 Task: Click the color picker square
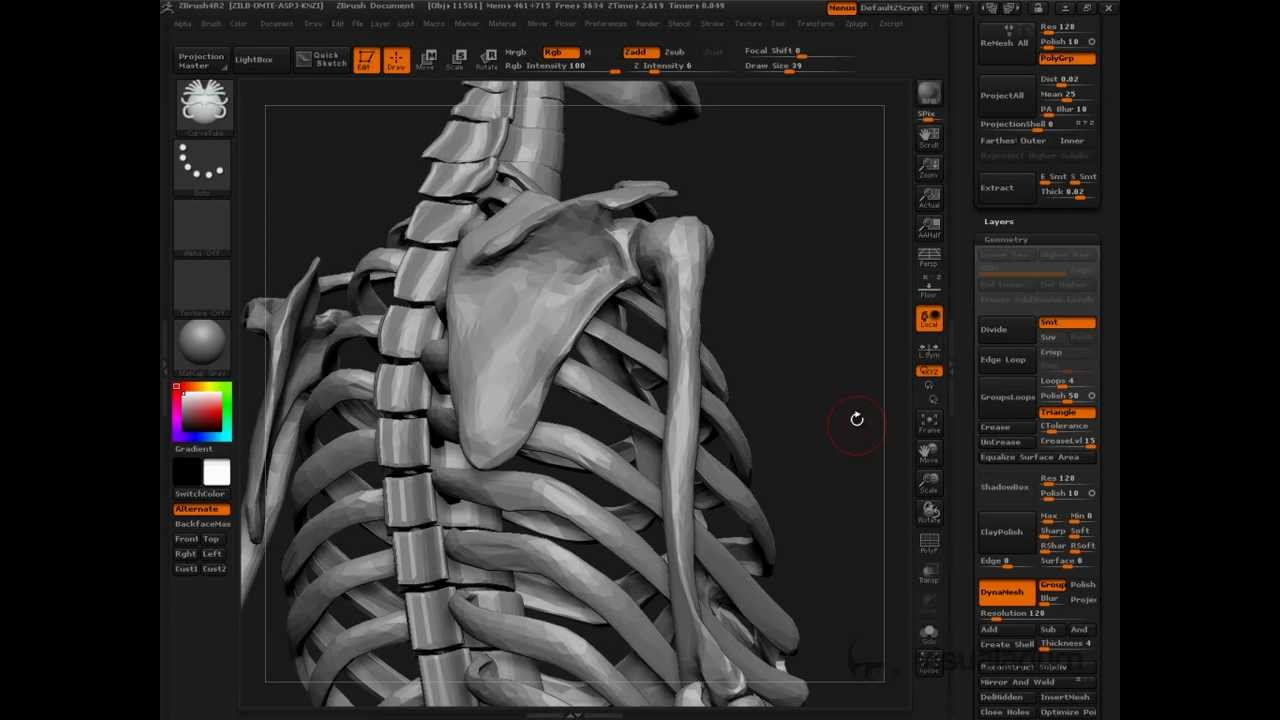tap(202, 411)
